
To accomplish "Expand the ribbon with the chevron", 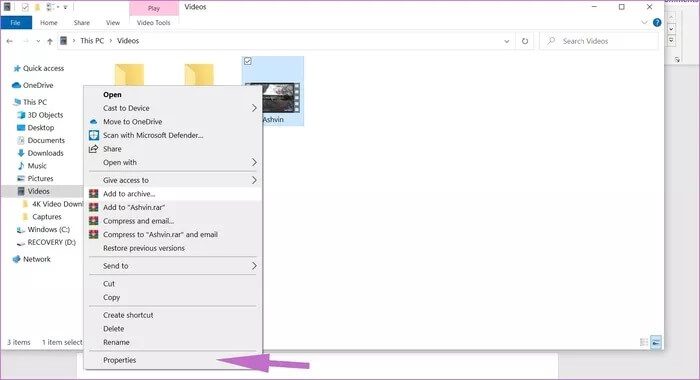I will (x=644, y=22).
